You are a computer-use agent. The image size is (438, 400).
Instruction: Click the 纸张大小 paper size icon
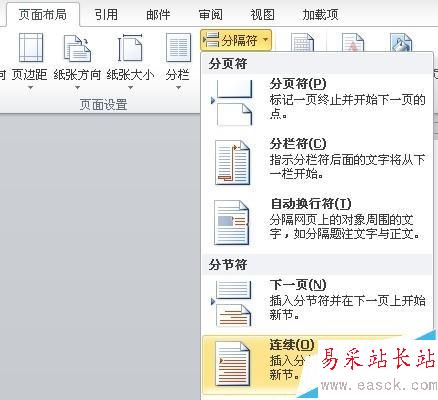pyautogui.click(x=130, y=48)
